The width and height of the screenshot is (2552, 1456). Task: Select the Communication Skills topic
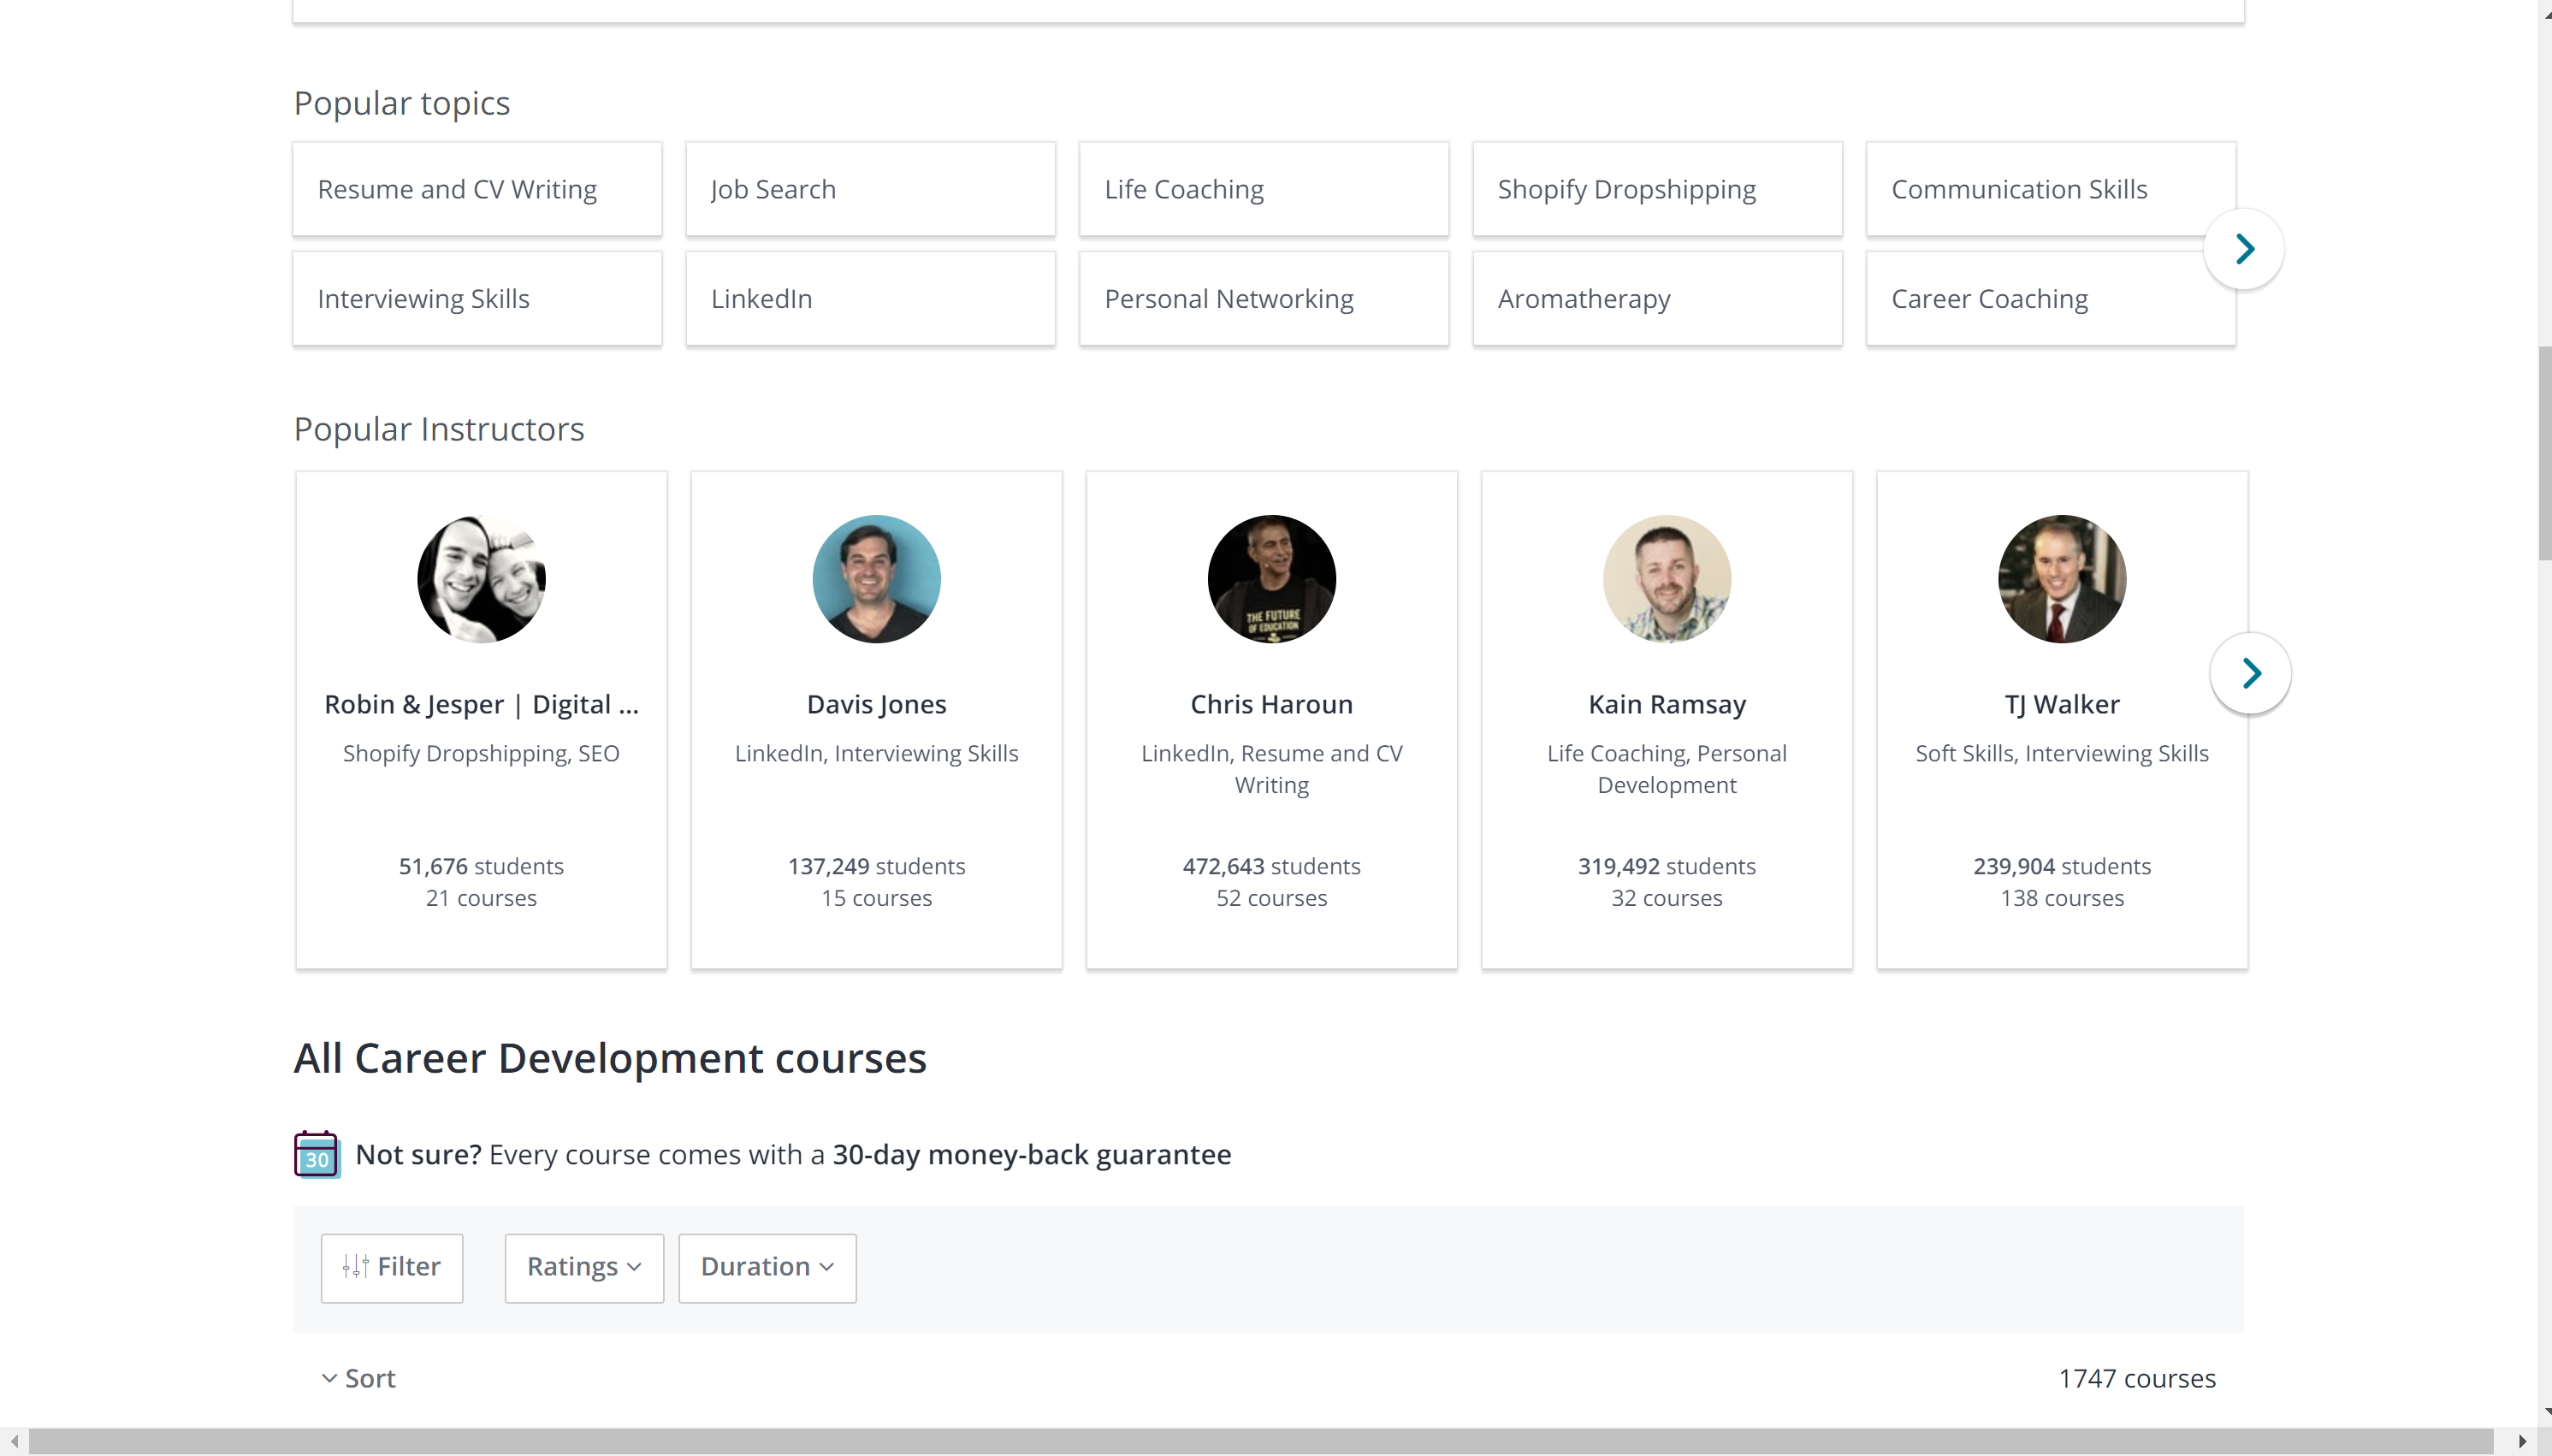click(x=2049, y=188)
